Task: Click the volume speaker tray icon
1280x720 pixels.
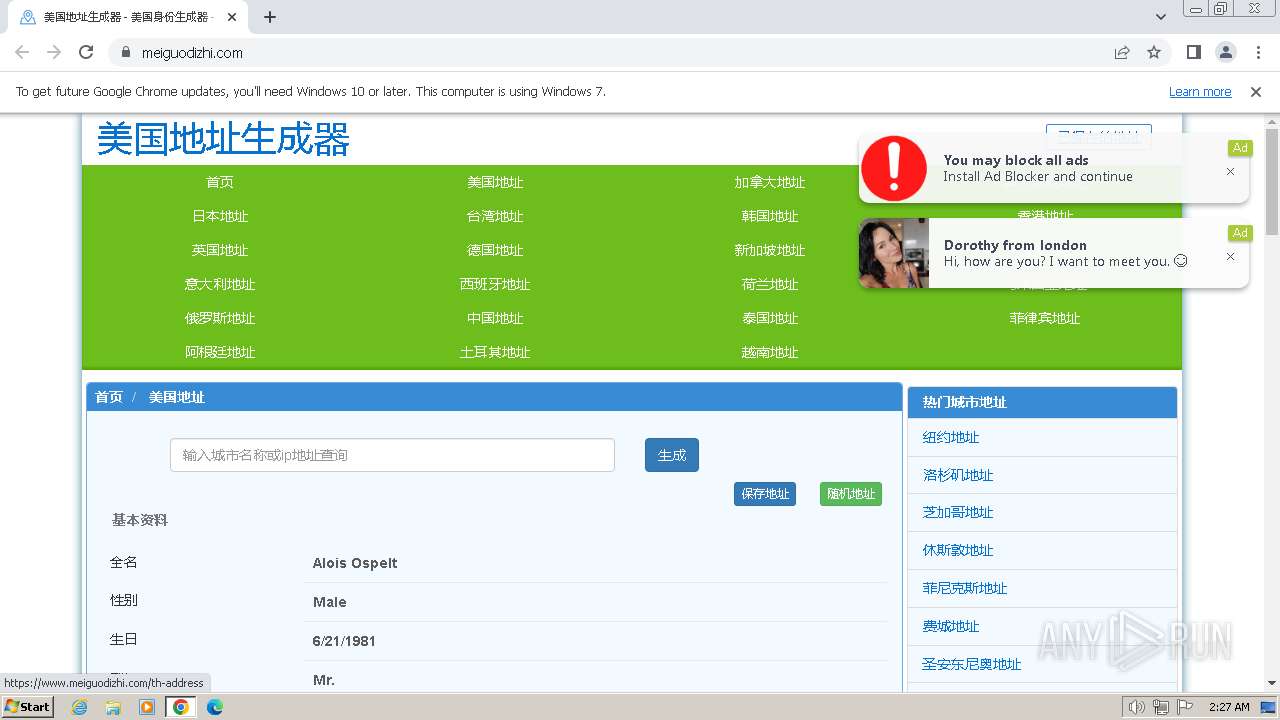Action: [1137, 707]
